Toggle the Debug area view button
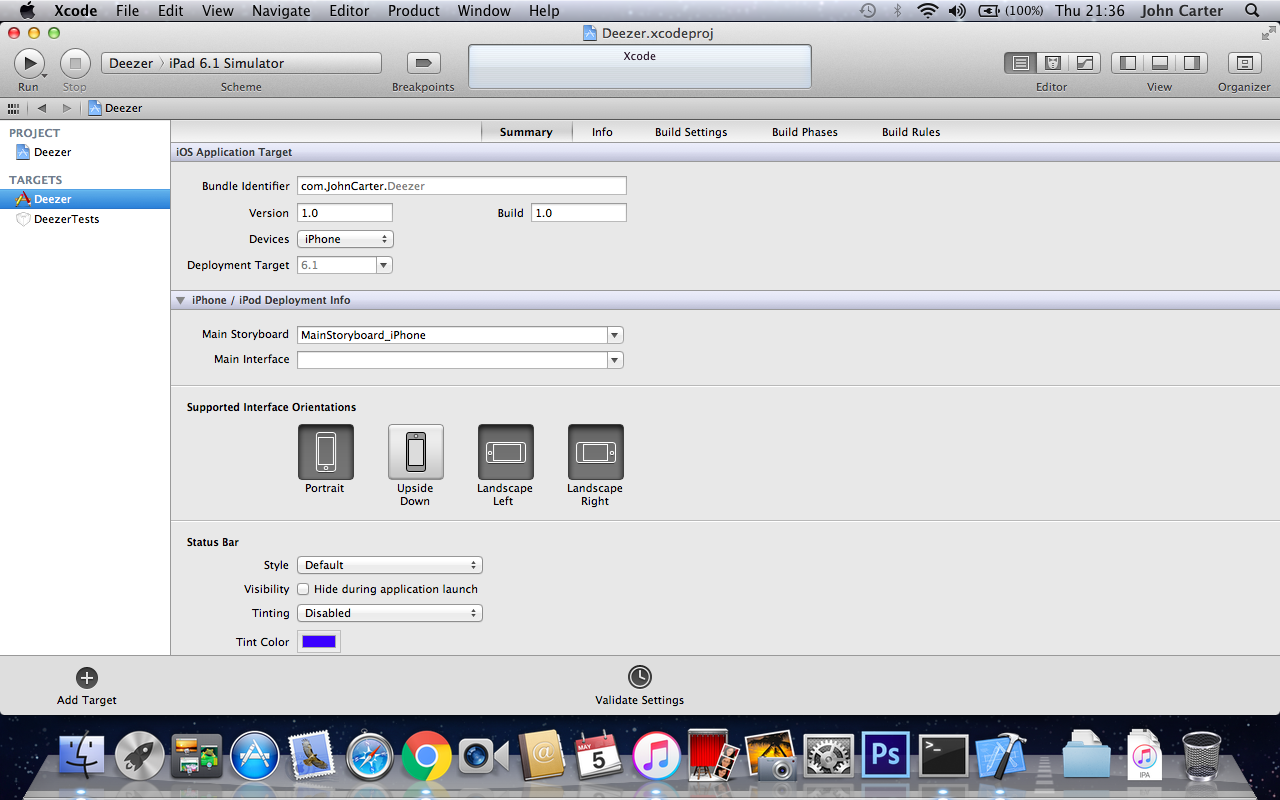The height and width of the screenshot is (800, 1280). [1160, 63]
